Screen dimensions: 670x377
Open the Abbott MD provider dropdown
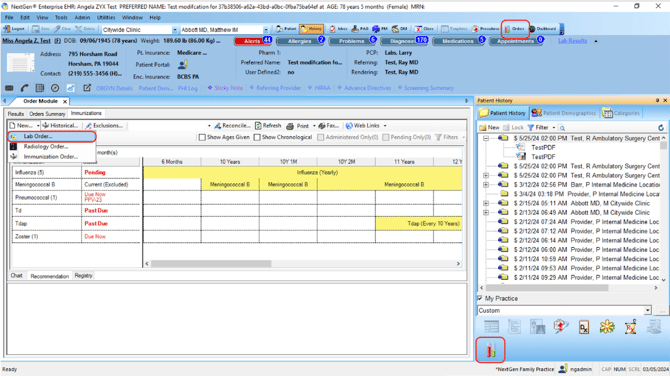click(266, 30)
